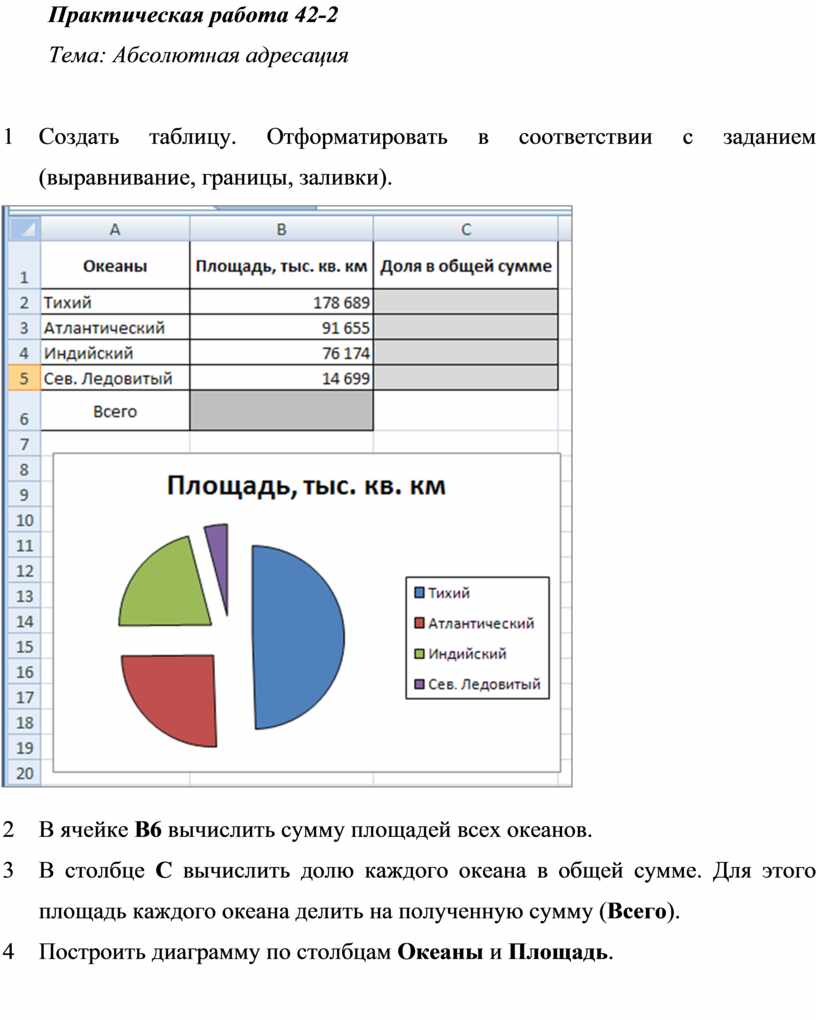816x1021 pixels.
Task: Select the highlighted row 5 header
Action: pos(23,379)
